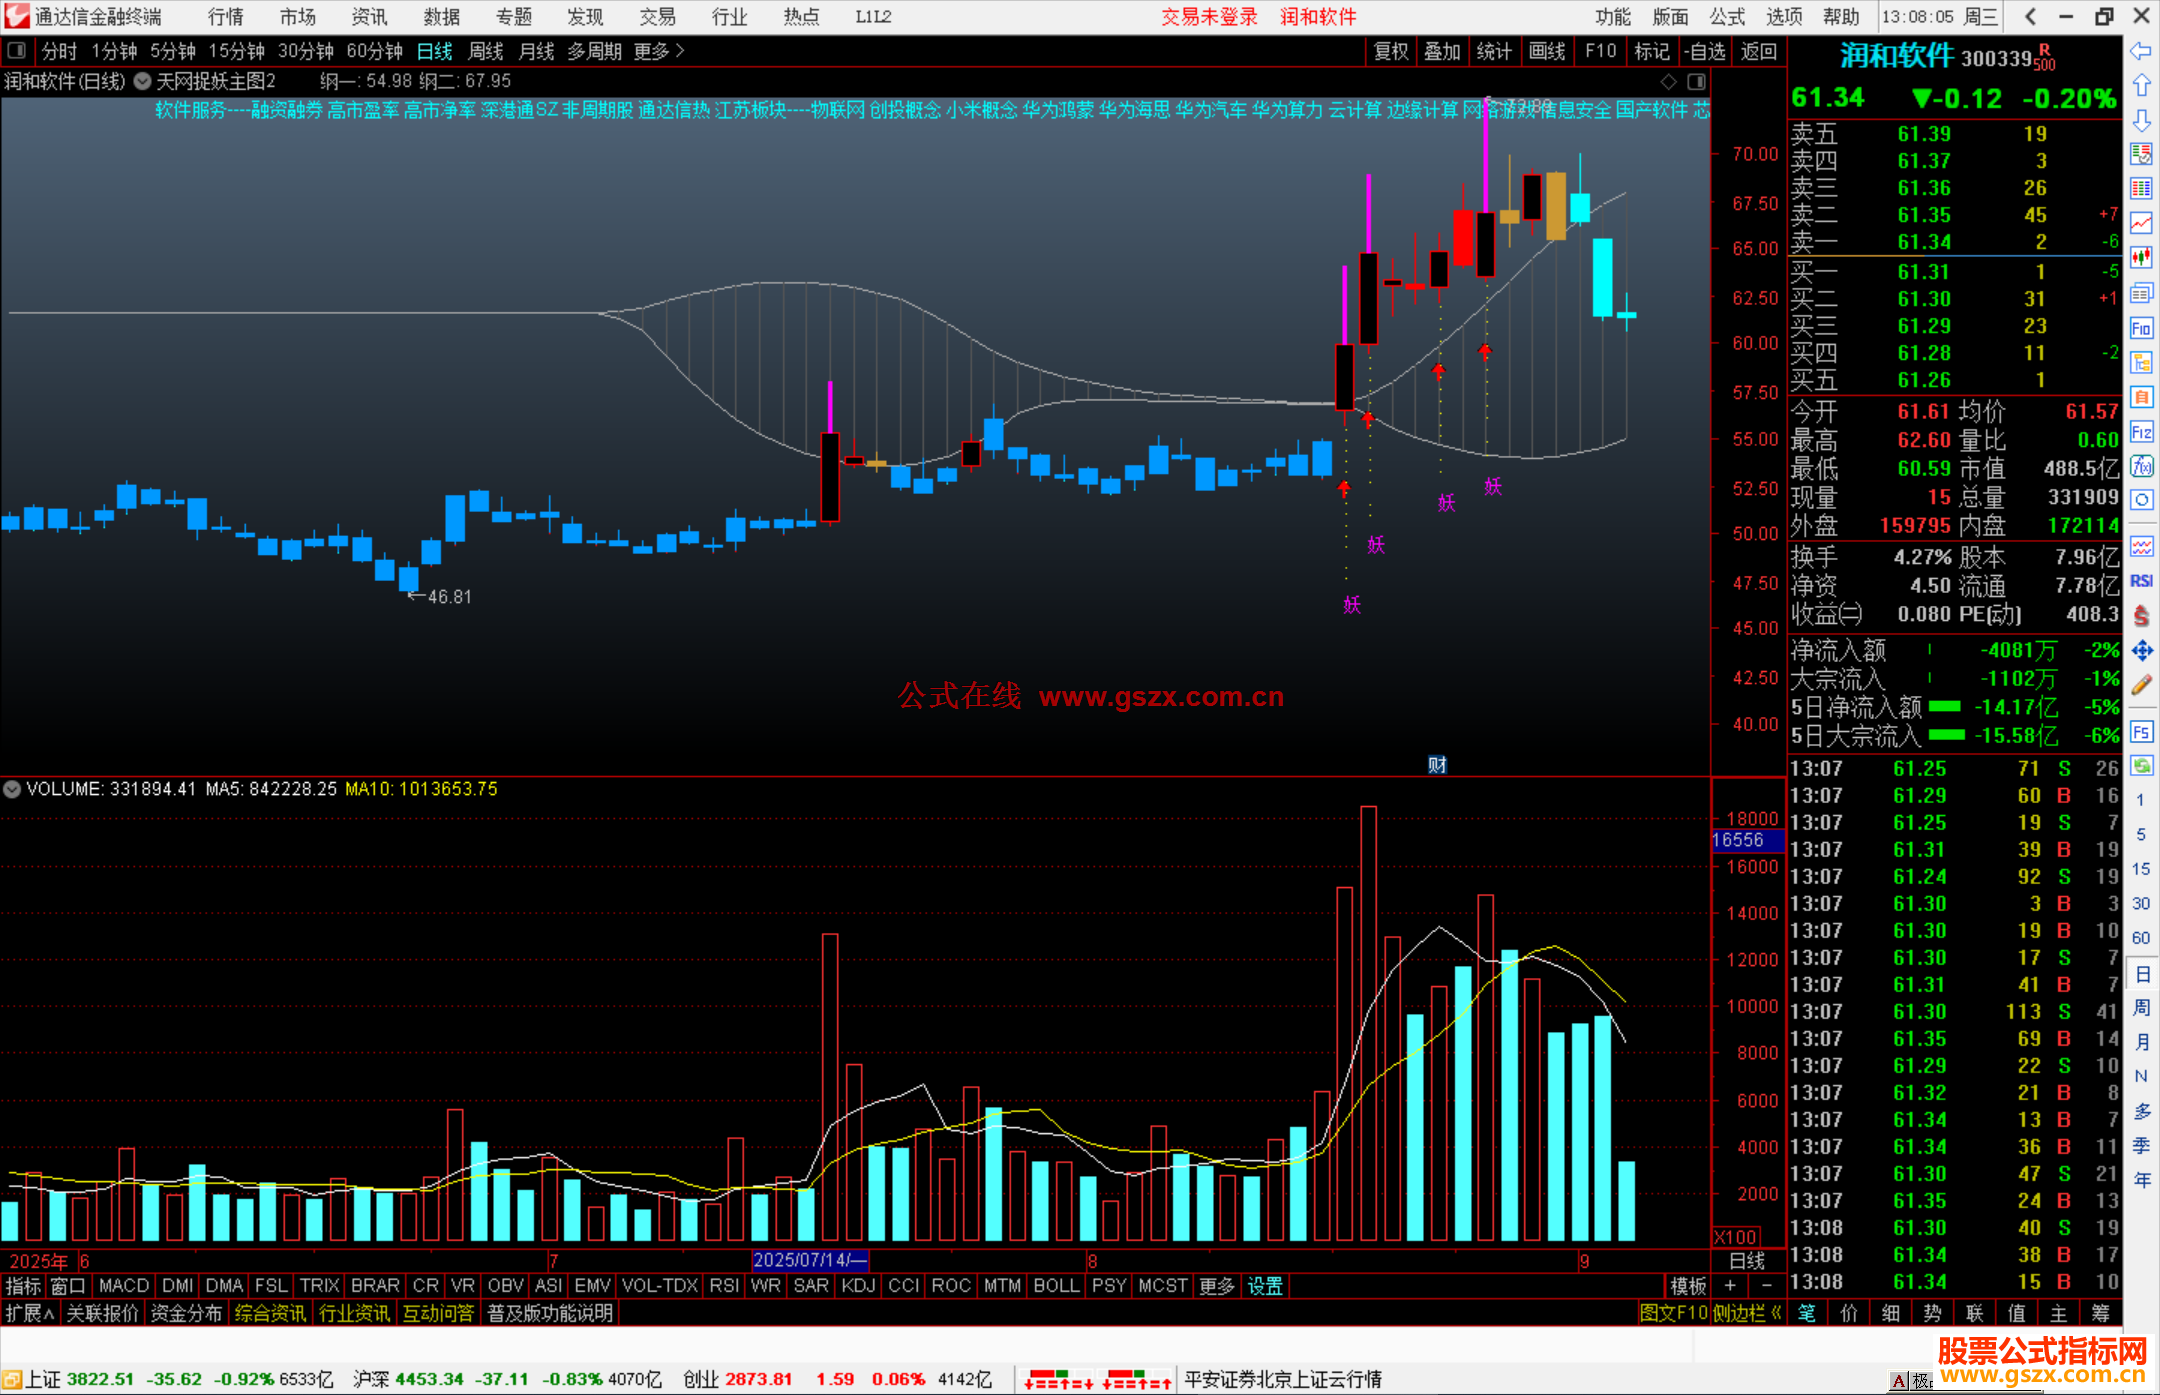Screen dimensions: 2160x1395
Task: Open the 公式 menu
Action: (1727, 17)
